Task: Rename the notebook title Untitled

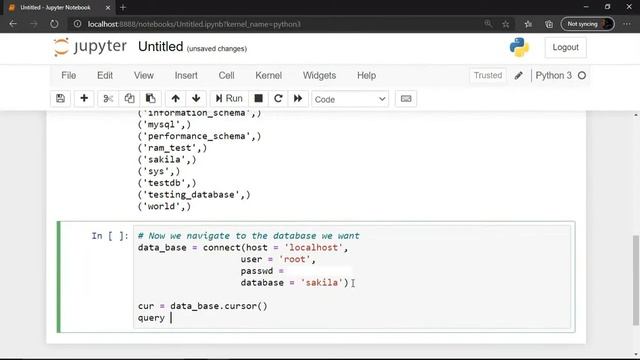Action: point(160,47)
